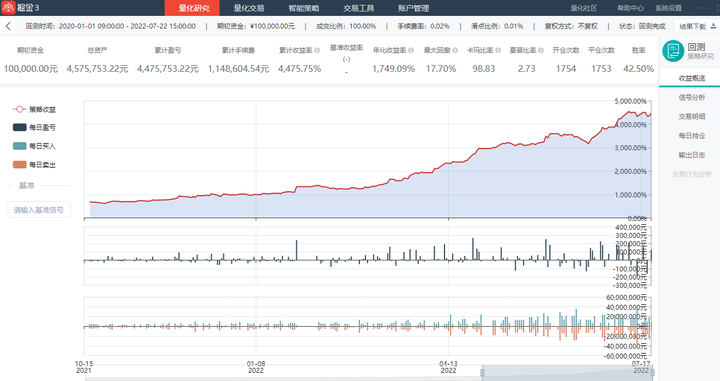
Task: Click the annualized return value 1,749.09%
Action: pyautogui.click(x=393, y=69)
